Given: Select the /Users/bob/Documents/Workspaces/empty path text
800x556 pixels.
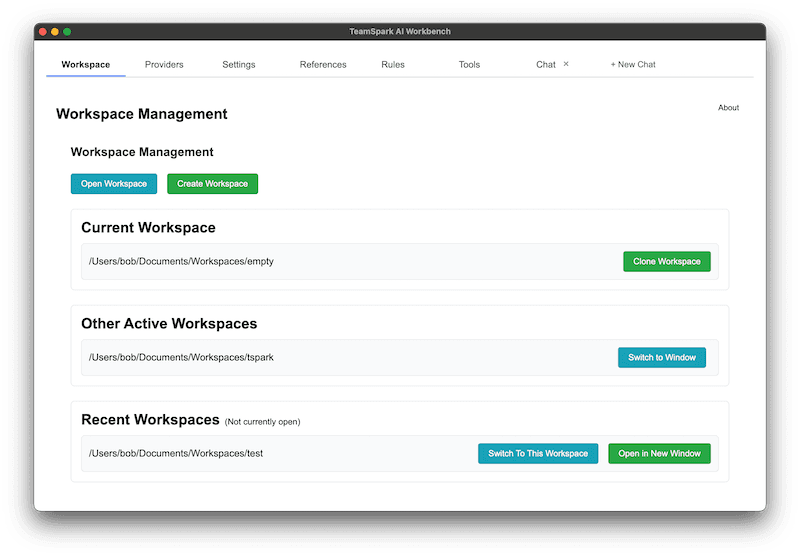Looking at the screenshot, I should pyautogui.click(x=181, y=261).
